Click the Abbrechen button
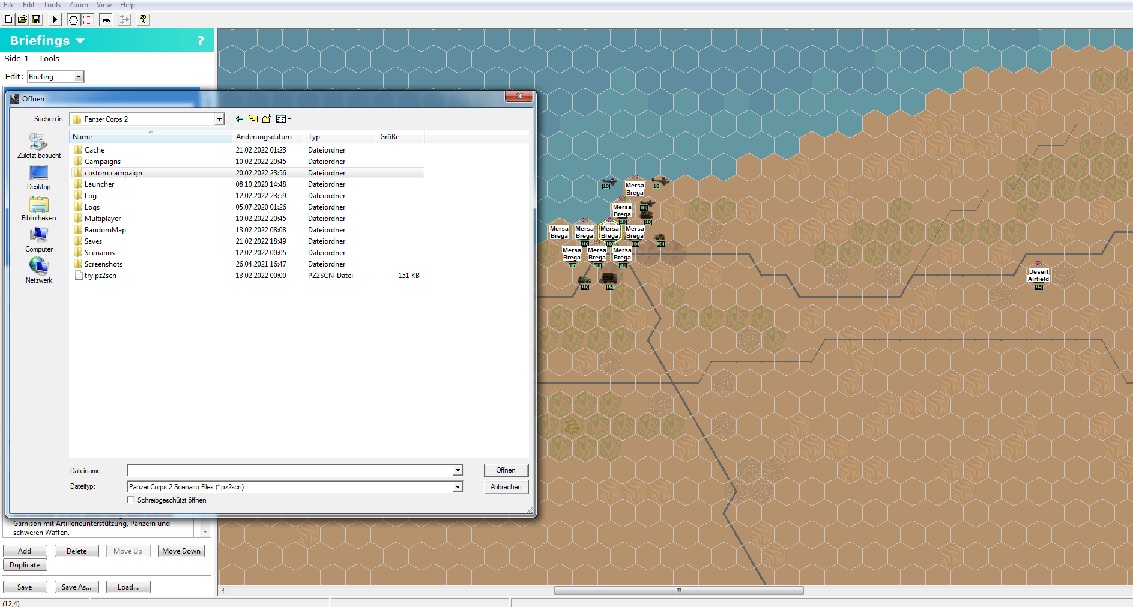 click(x=506, y=487)
